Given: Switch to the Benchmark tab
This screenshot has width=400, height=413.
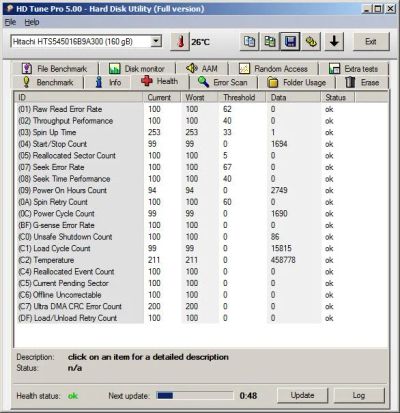Looking at the screenshot, I should coord(48,82).
